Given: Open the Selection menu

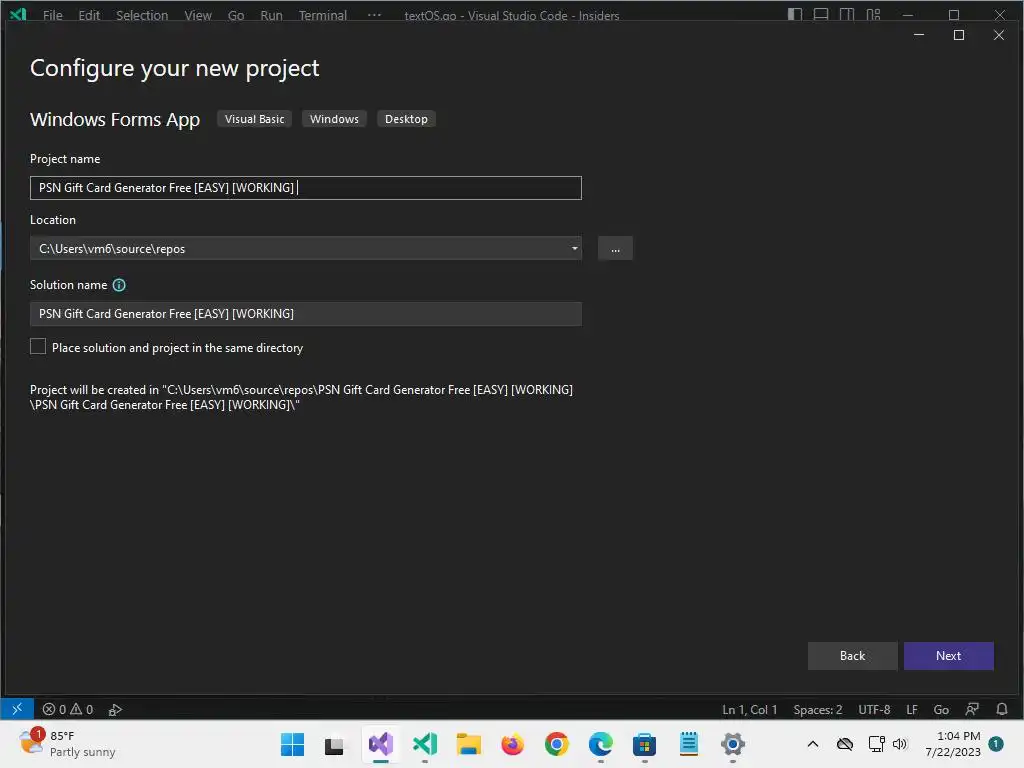Looking at the screenshot, I should (142, 15).
